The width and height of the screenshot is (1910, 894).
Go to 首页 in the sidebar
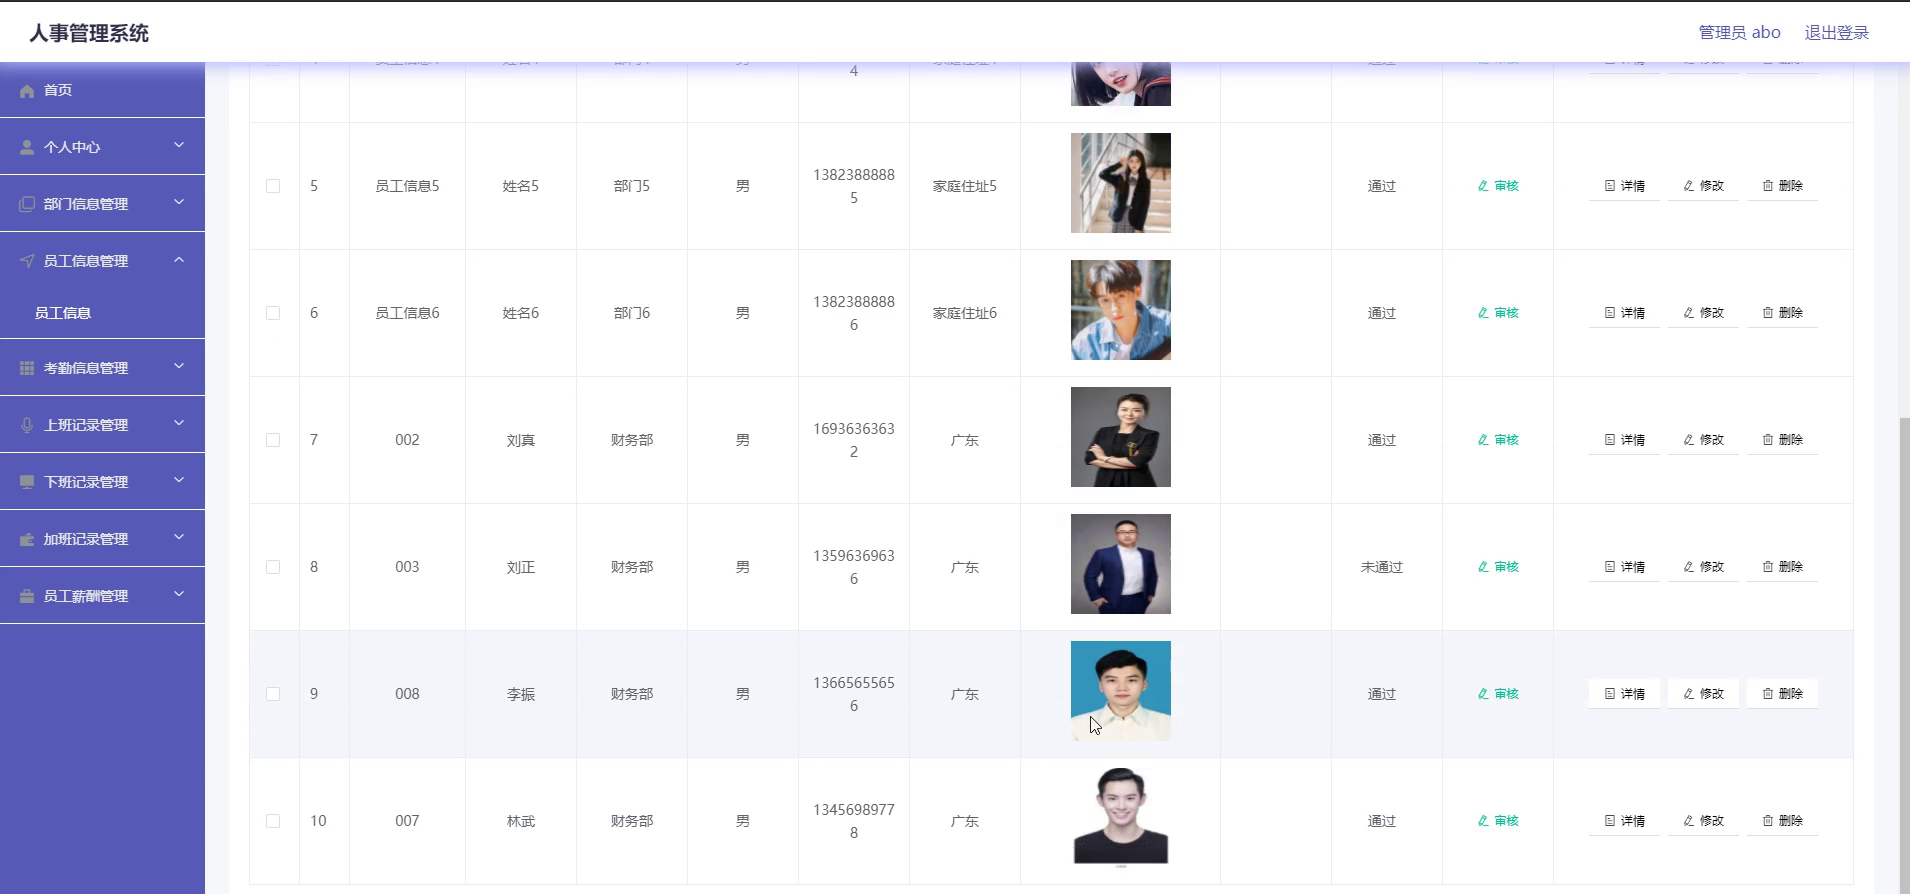58,90
